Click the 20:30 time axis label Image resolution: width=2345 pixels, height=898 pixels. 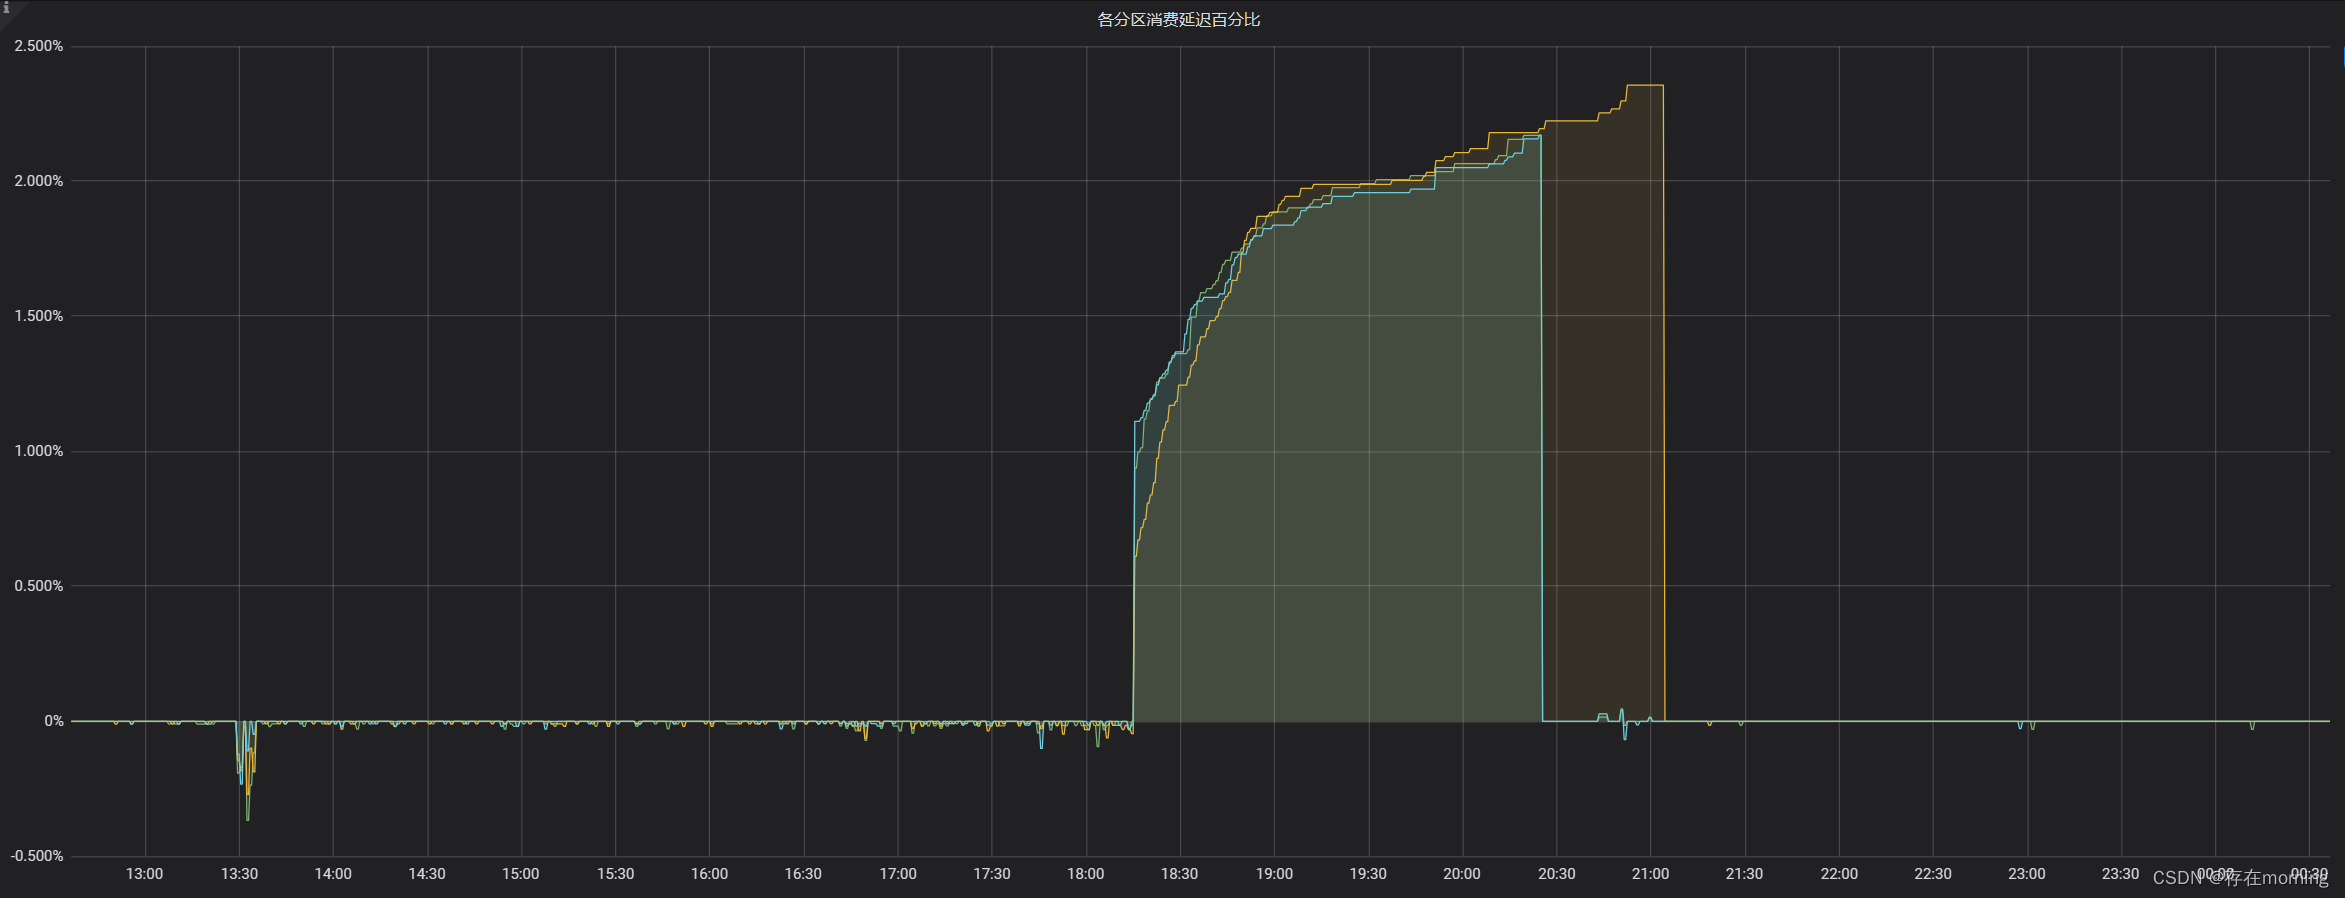click(x=1557, y=874)
